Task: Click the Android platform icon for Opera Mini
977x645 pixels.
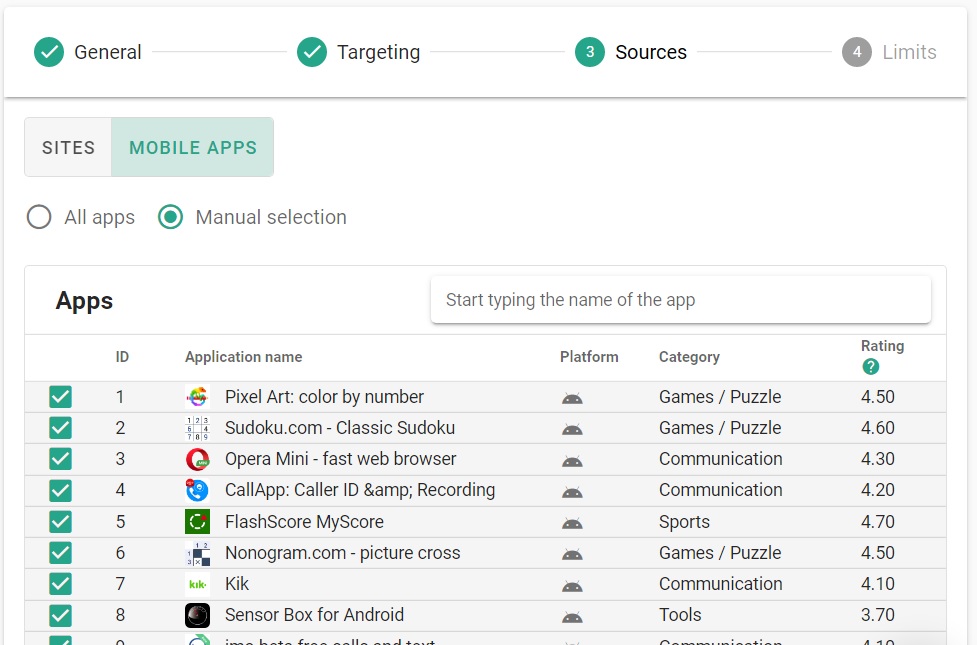Action: point(571,459)
